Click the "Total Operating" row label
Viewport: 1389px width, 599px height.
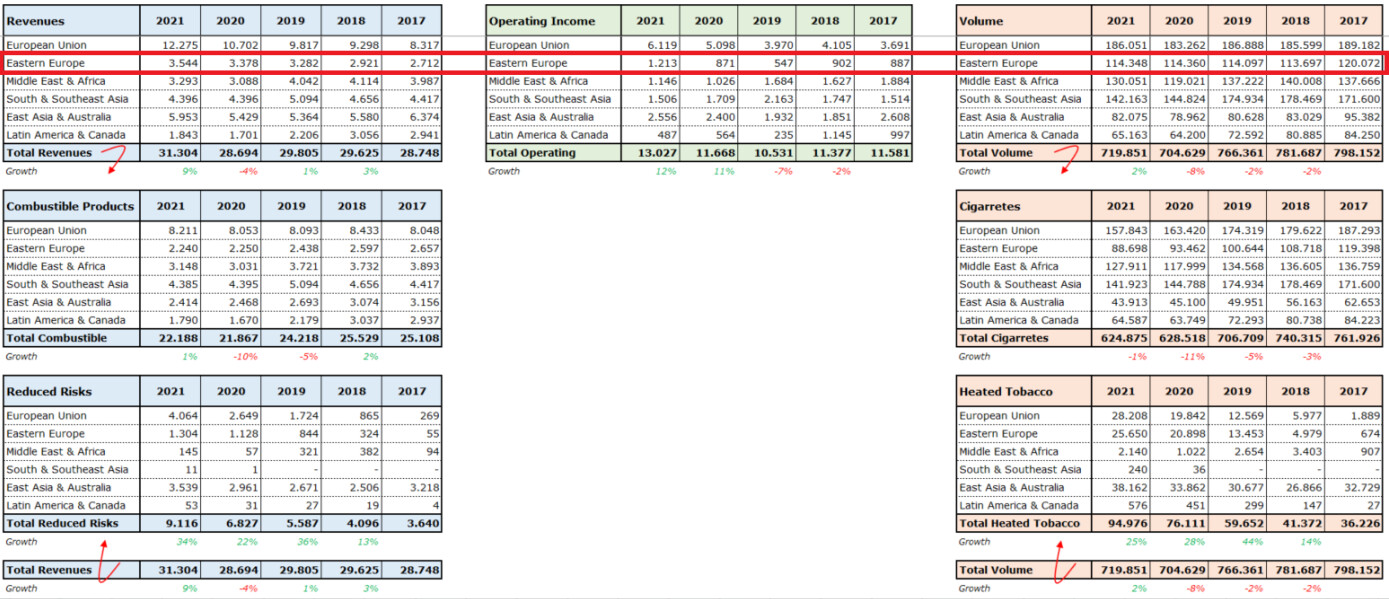tap(532, 153)
